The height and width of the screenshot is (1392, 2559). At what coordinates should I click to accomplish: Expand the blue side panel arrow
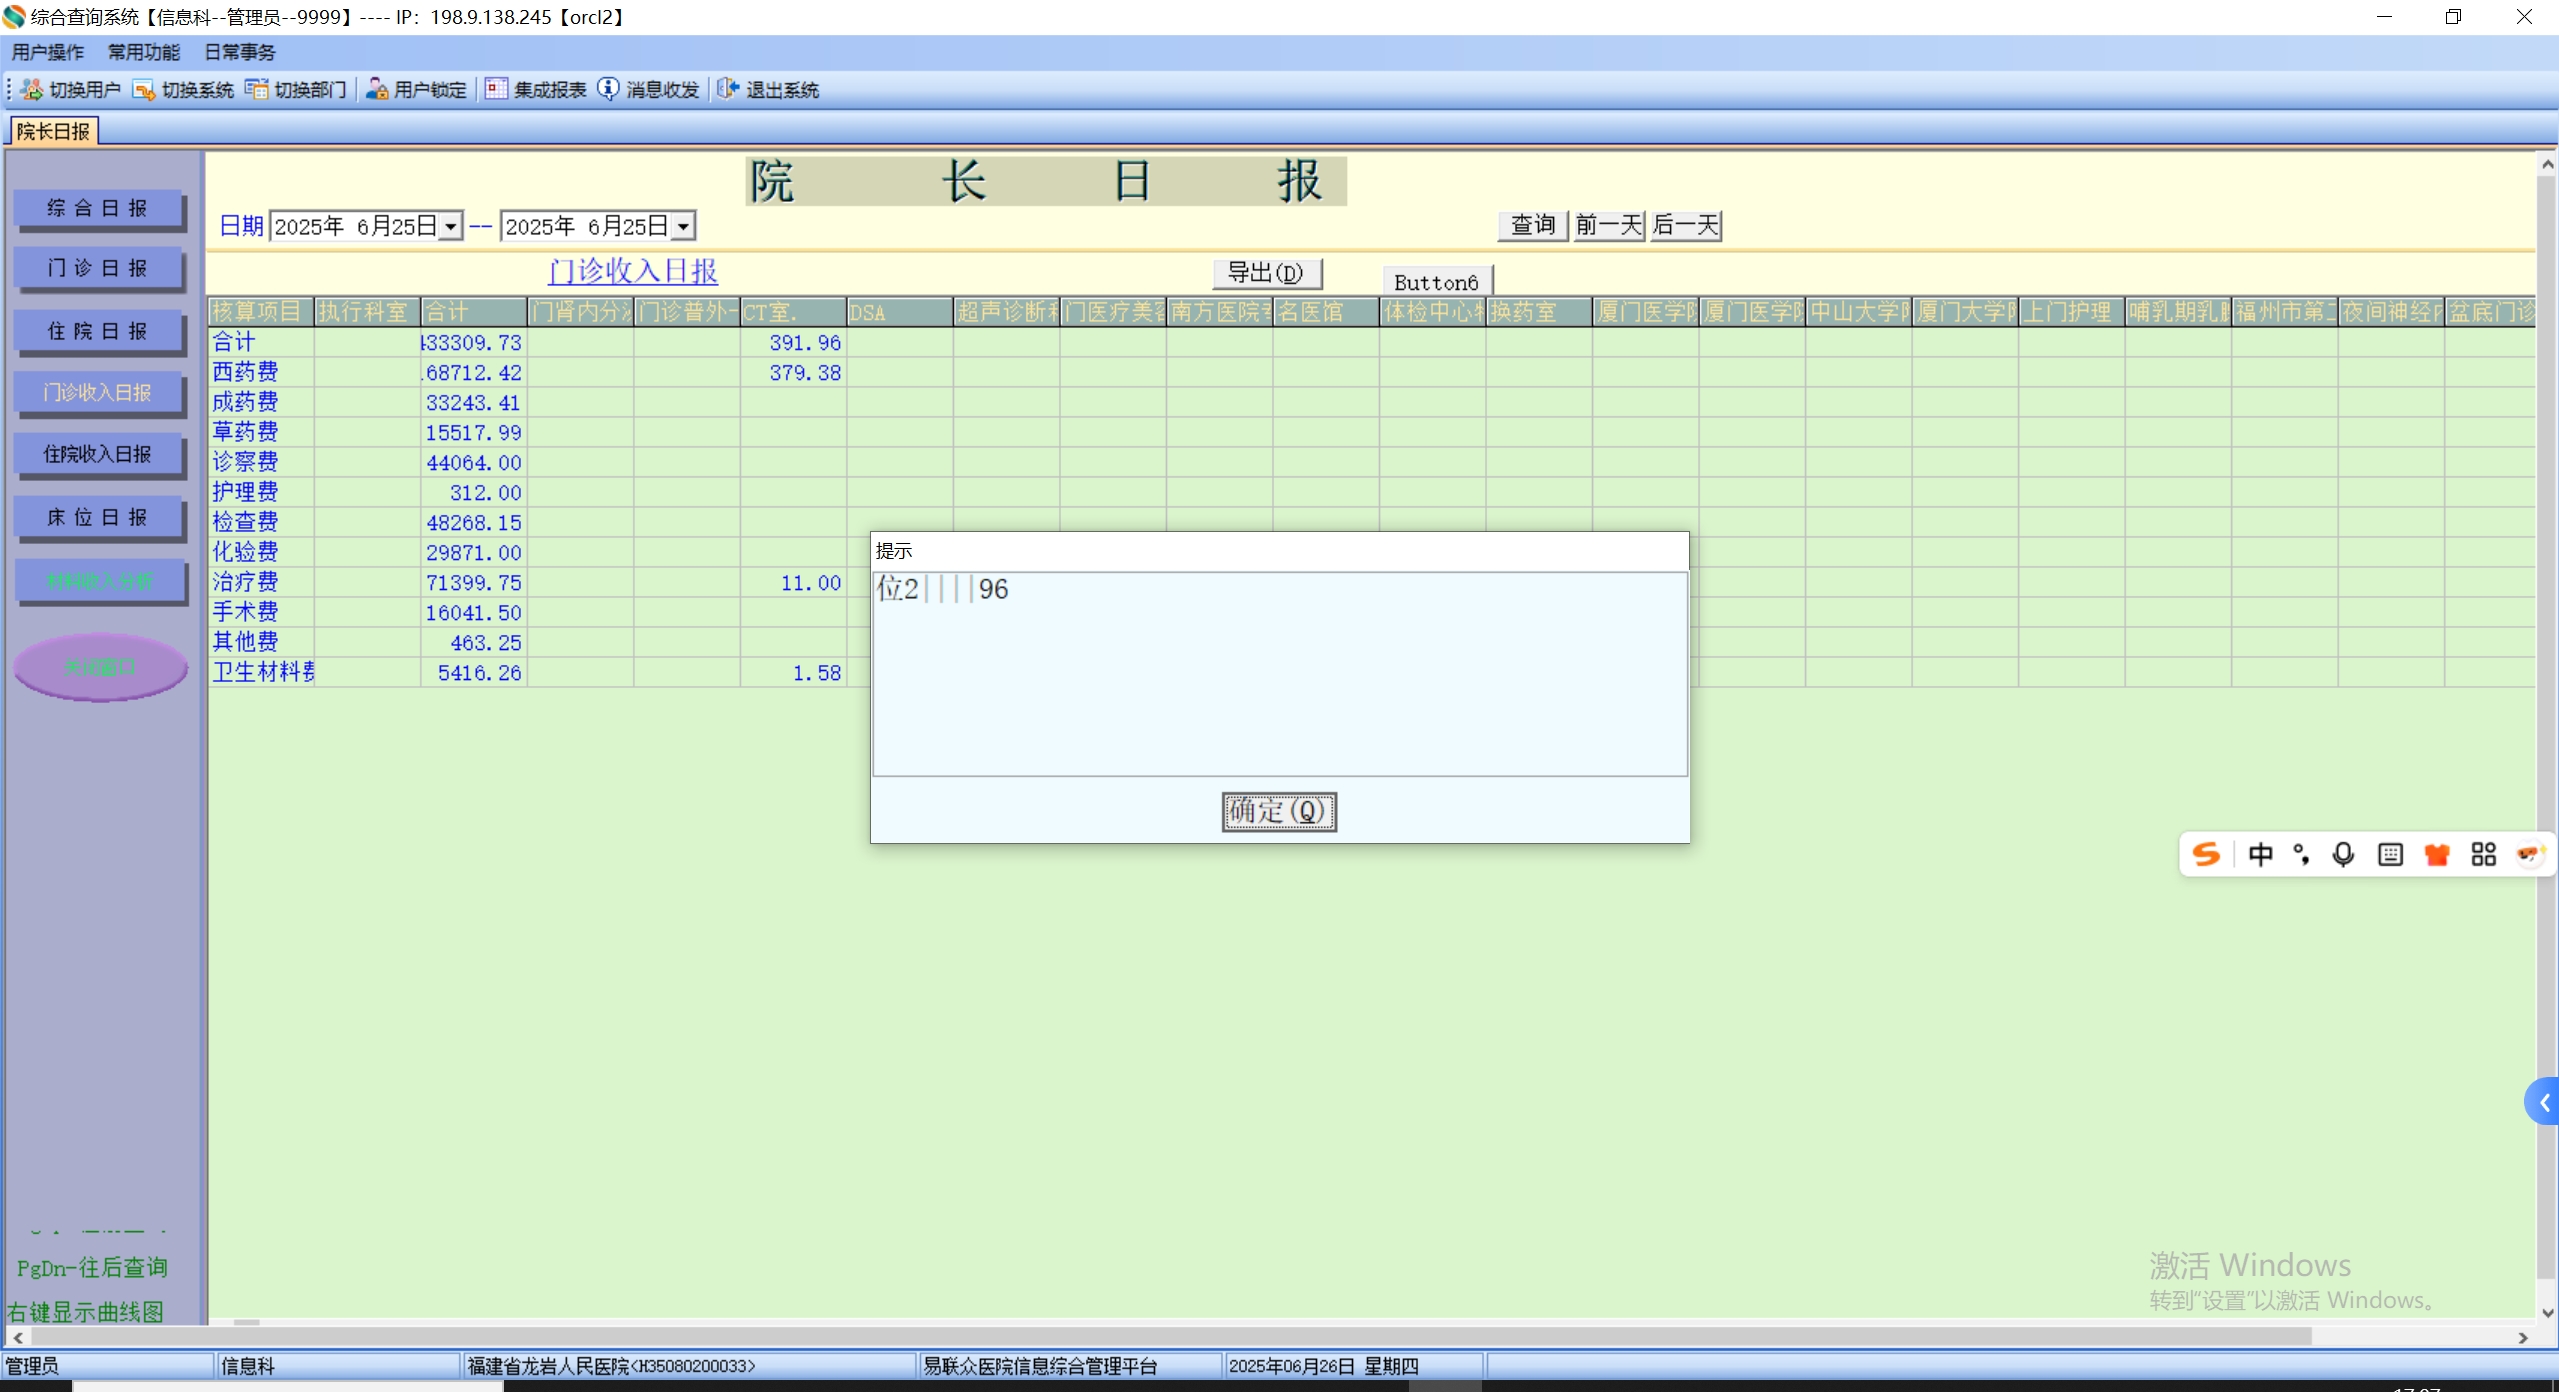(2543, 1102)
